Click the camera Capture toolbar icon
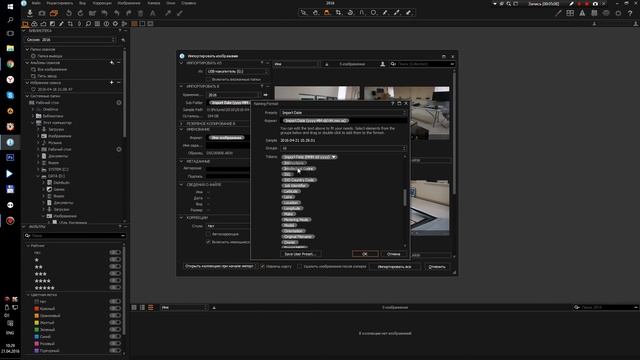Viewport: 640px width, 360px height. [x=42, y=13]
